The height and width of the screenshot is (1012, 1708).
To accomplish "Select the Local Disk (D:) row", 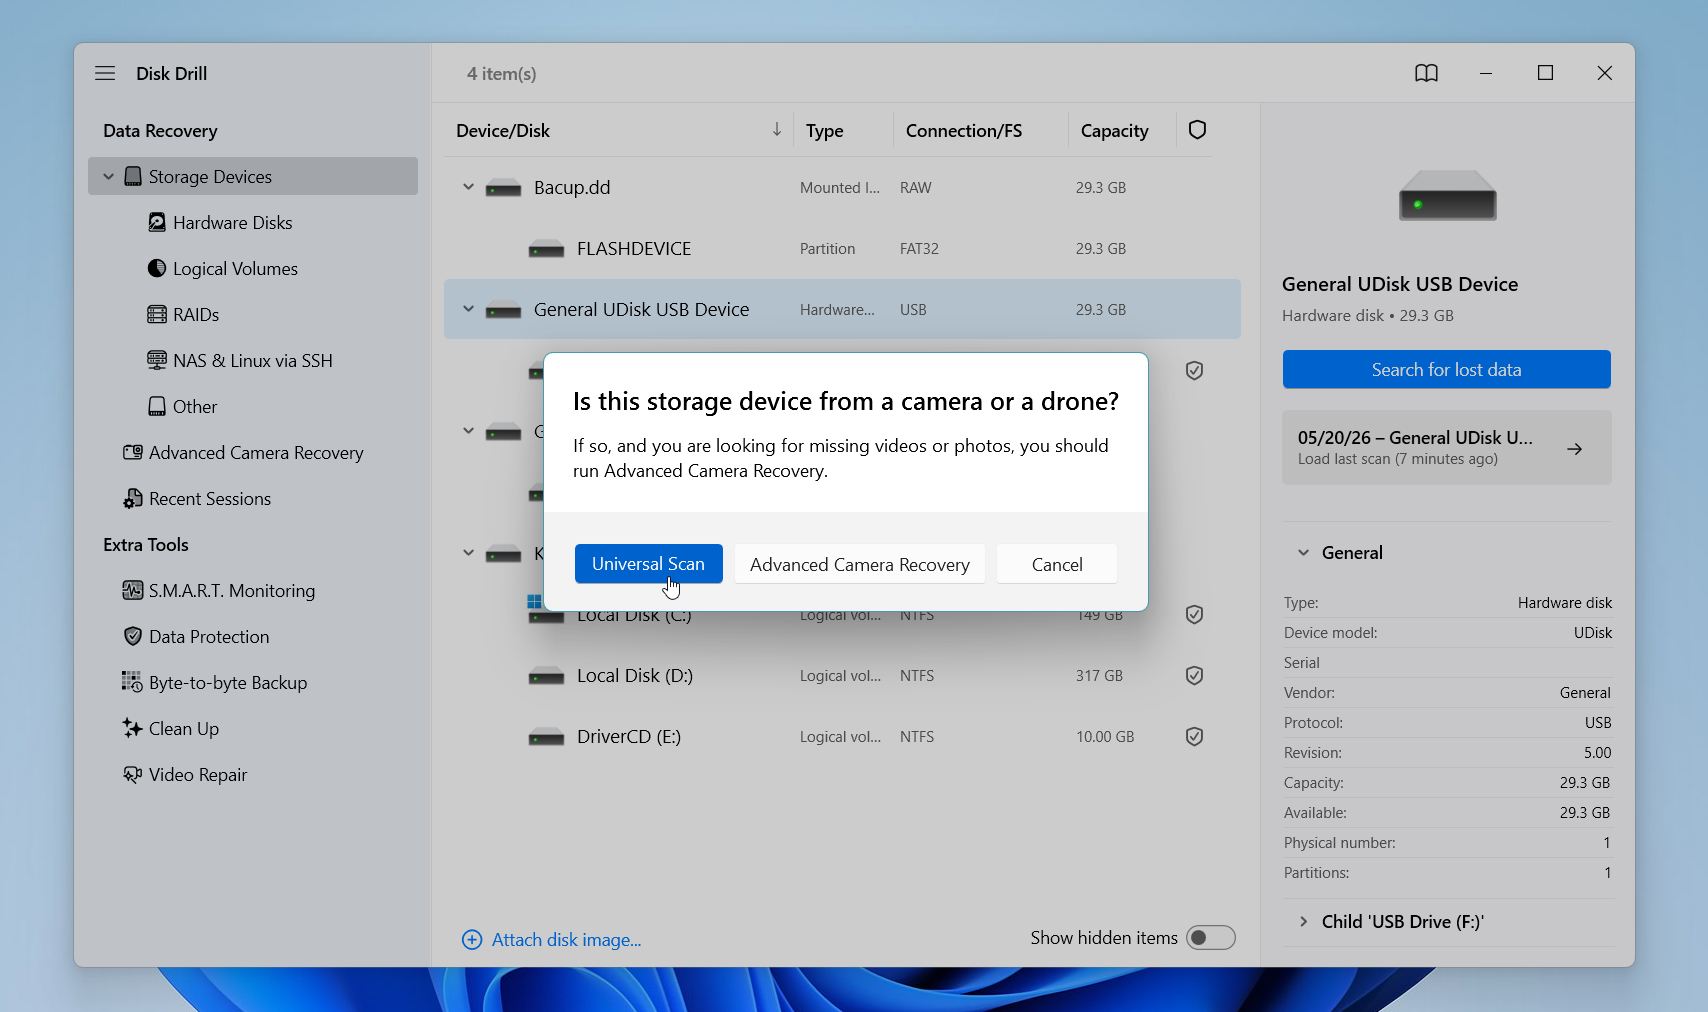I will (x=842, y=675).
